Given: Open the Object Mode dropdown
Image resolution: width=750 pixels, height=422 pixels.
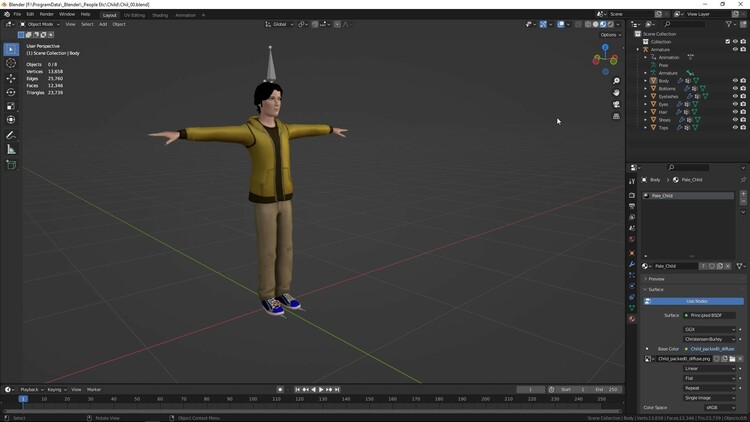Looking at the screenshot, I should pyautogui.click(x=40, y=24).
